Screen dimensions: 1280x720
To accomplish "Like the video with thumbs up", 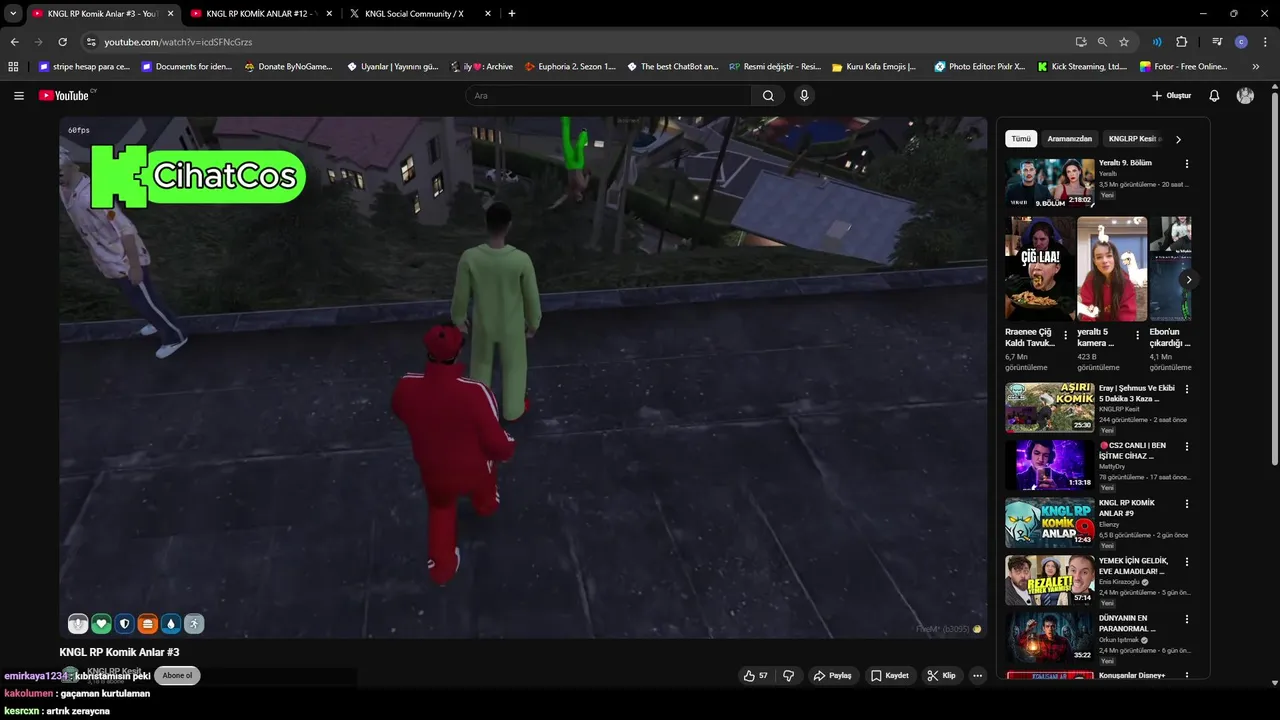I will coord(756,676).
